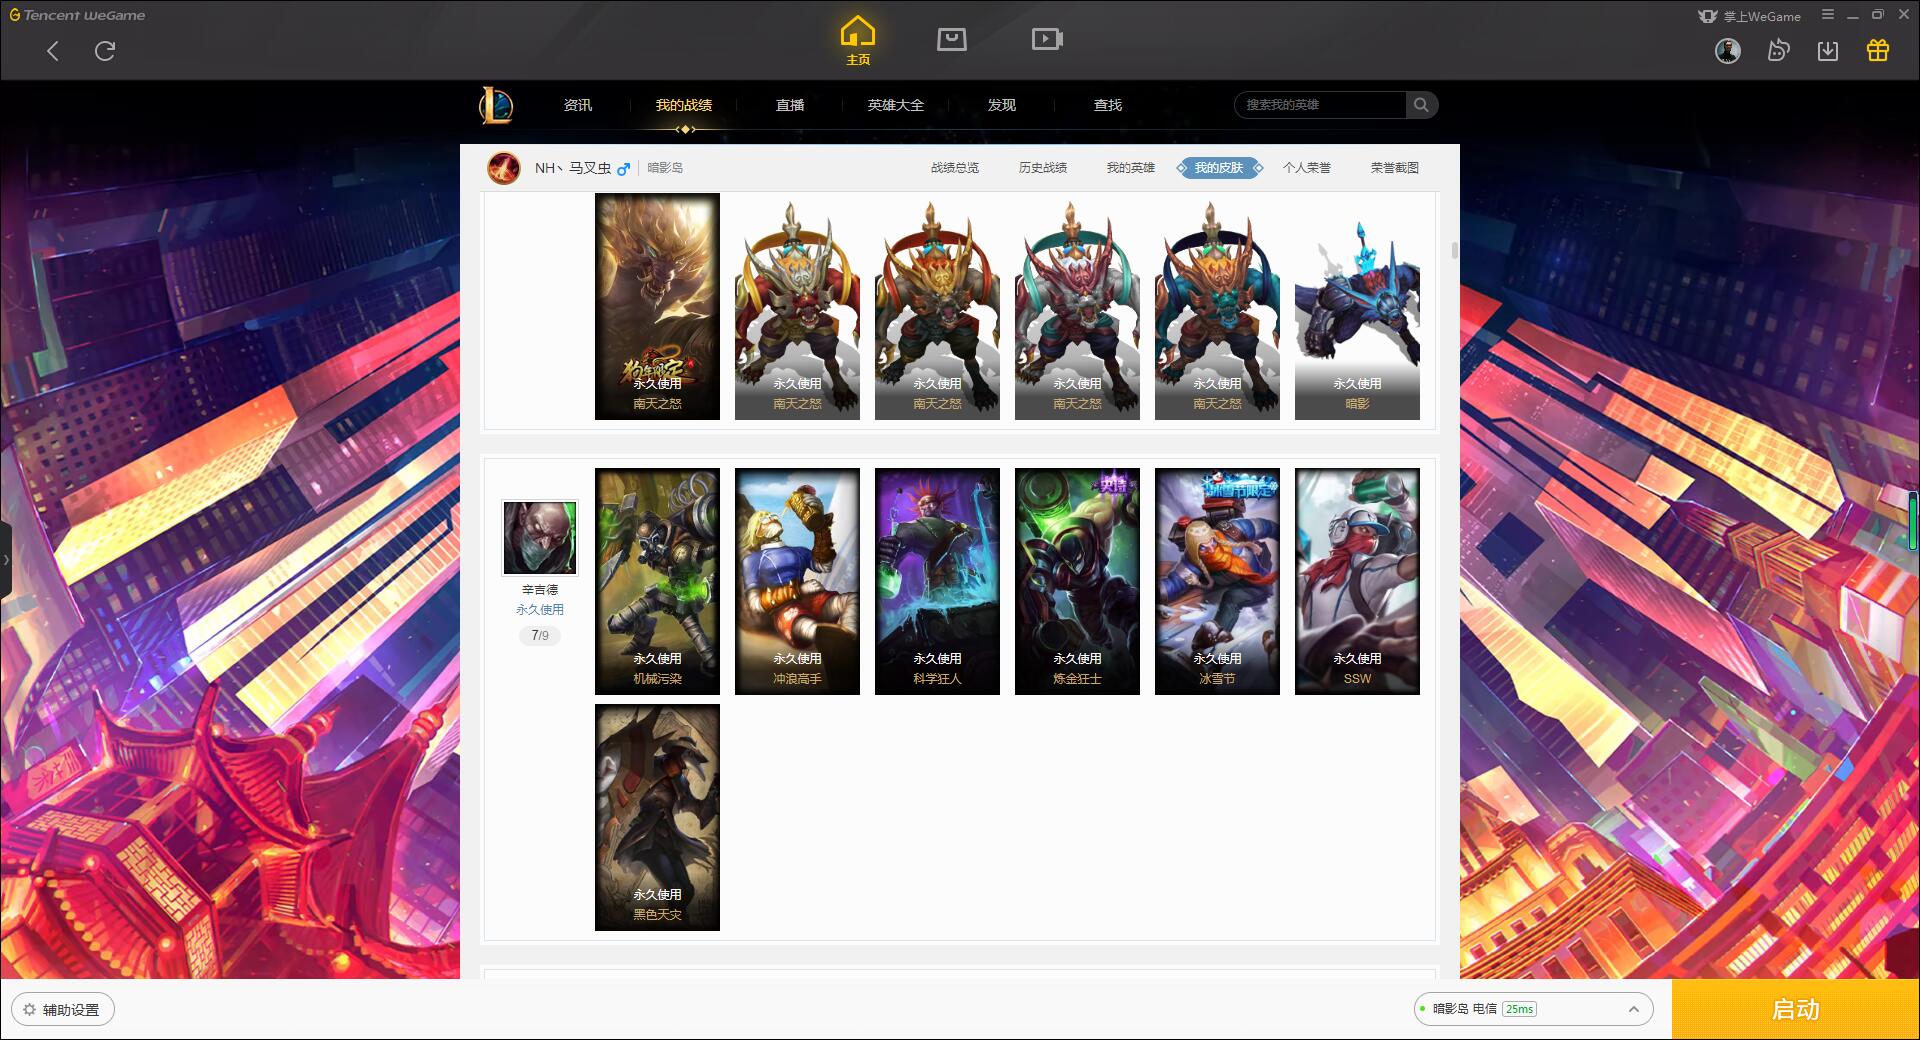Open the hamburger main menu
The image size is (1920, 1040).
(1828, 15)
